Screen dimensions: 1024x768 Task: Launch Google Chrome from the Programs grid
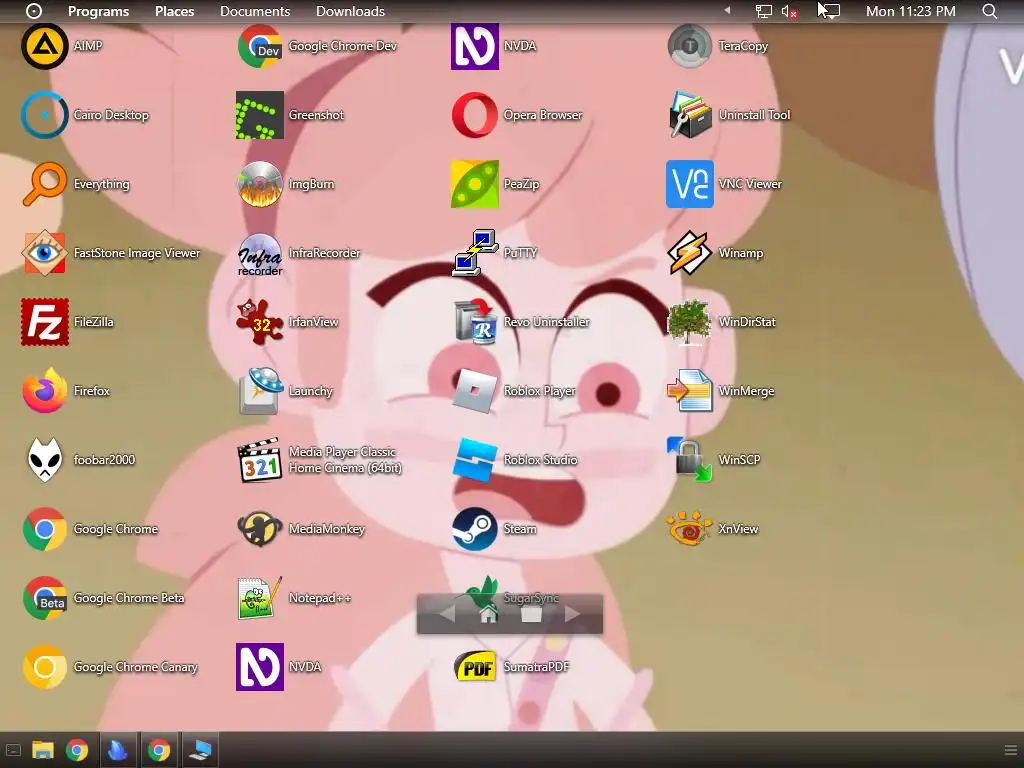[x=44, y=529]
